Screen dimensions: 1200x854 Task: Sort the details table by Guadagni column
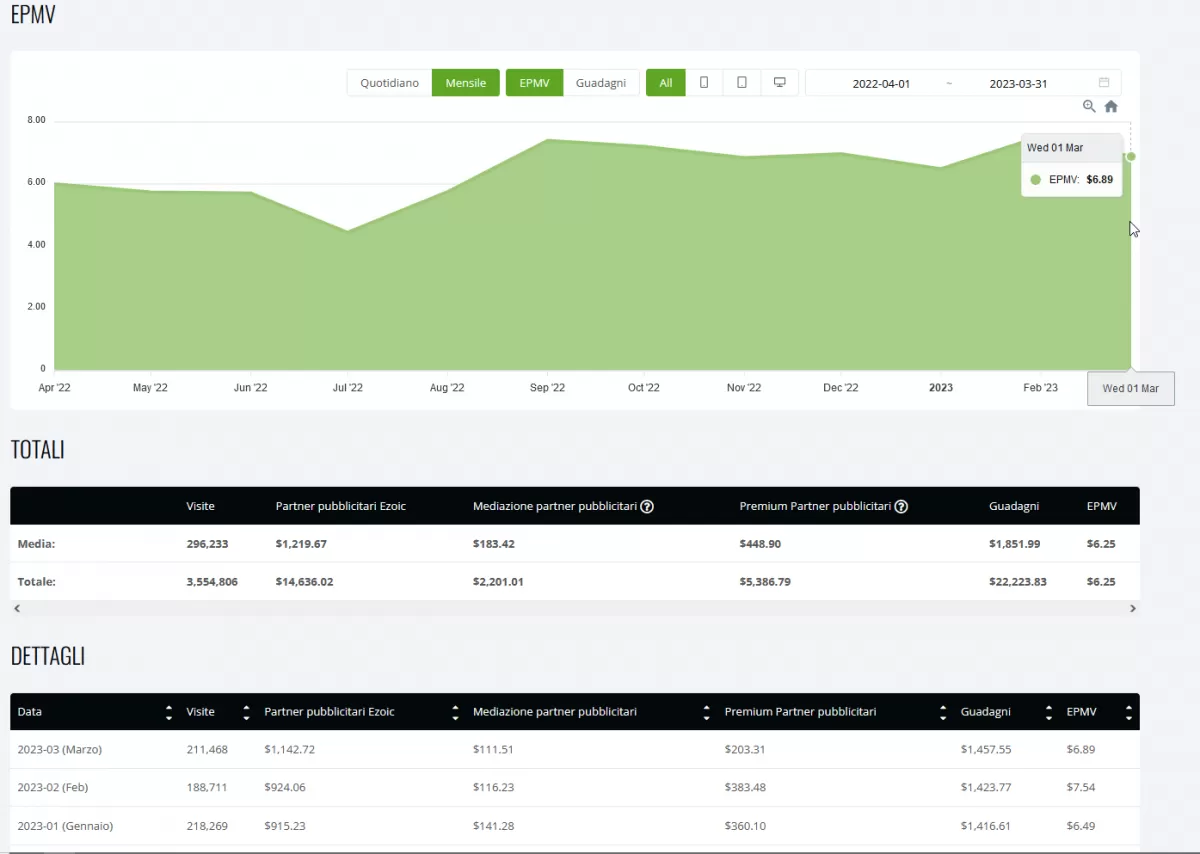click(1048, 712)
